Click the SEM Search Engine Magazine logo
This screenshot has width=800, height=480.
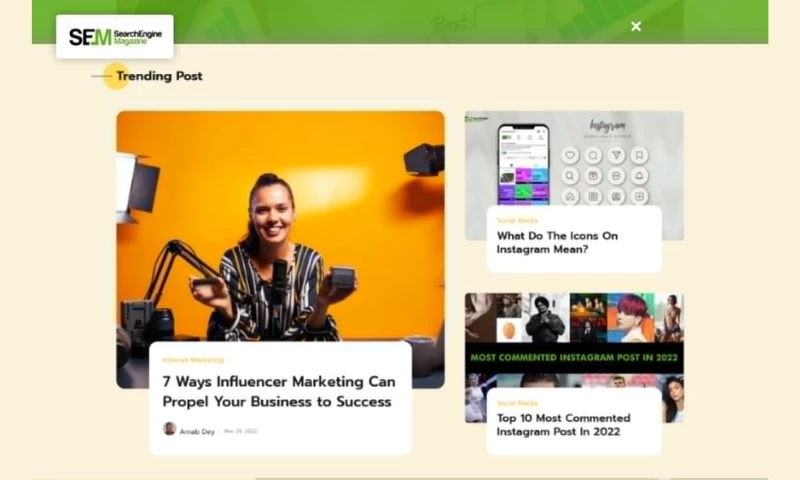point(114,37)
